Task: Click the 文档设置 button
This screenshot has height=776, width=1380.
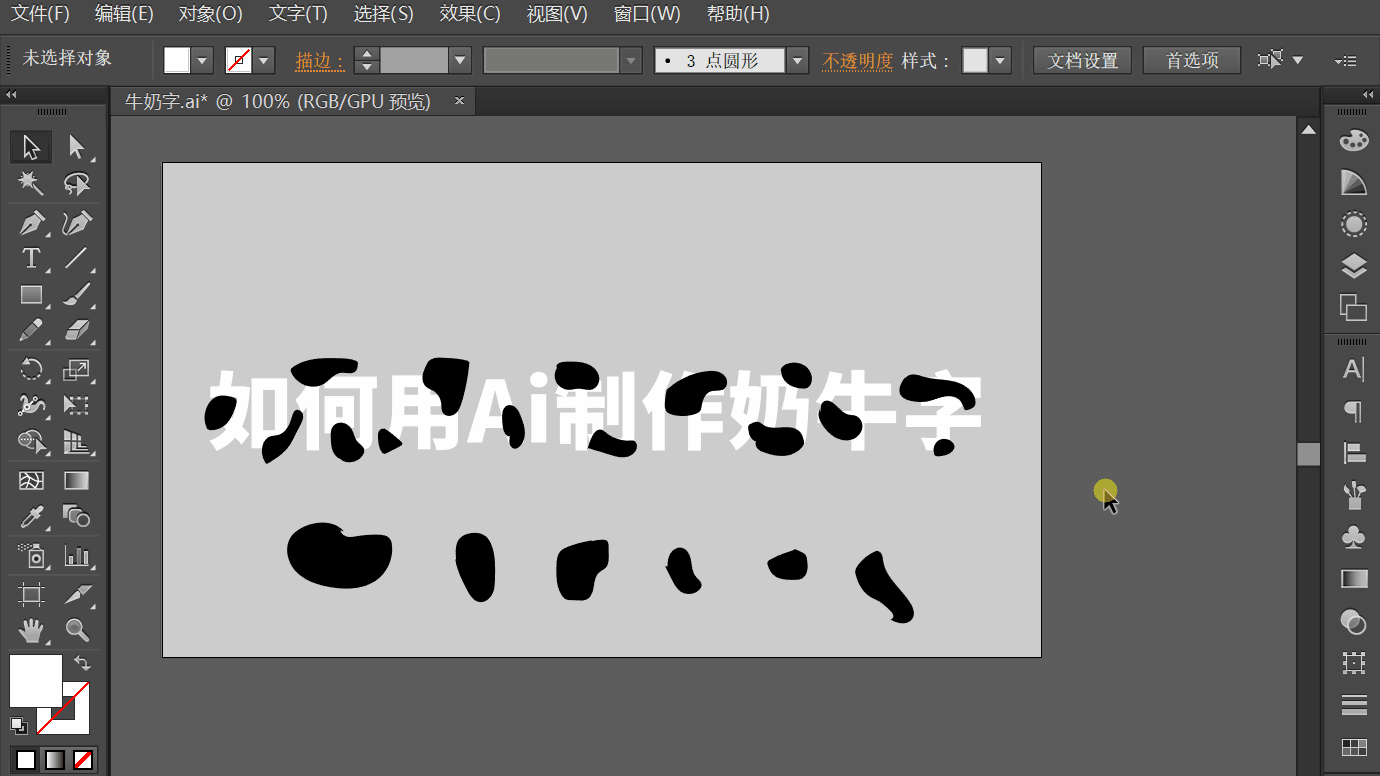Action: (x=1083, y=61)
